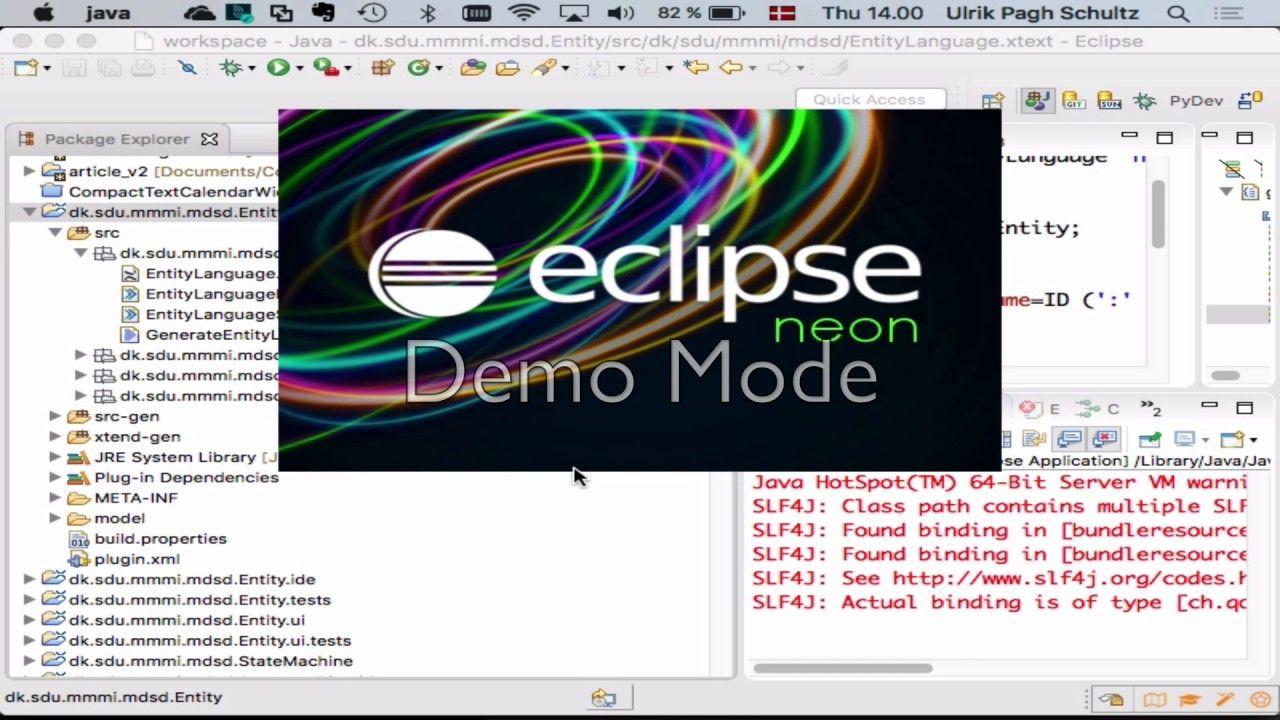Viewport: 1280px width, 720px height.
Task: Select the Plug-in Dependencies node
Action: [173, 477]
